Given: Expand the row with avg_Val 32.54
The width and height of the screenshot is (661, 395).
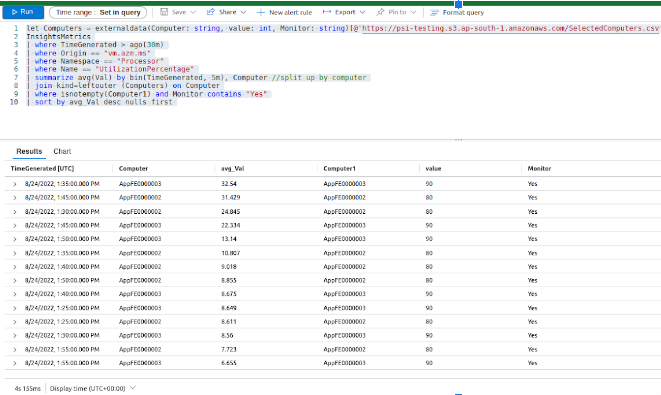Looking at the screenshot, I should click(x=15, y=184).
